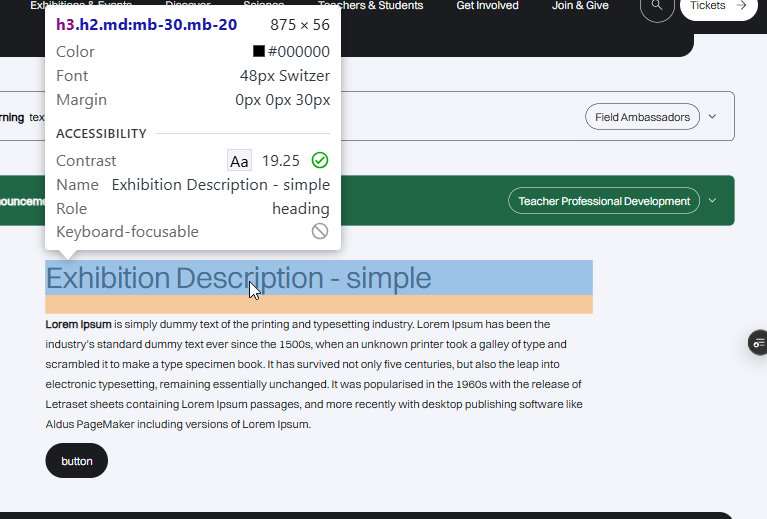The width and height of the screenshot is (767, 519).
Task: Click Teacher Professional Development button
Action: click(604, 201)
